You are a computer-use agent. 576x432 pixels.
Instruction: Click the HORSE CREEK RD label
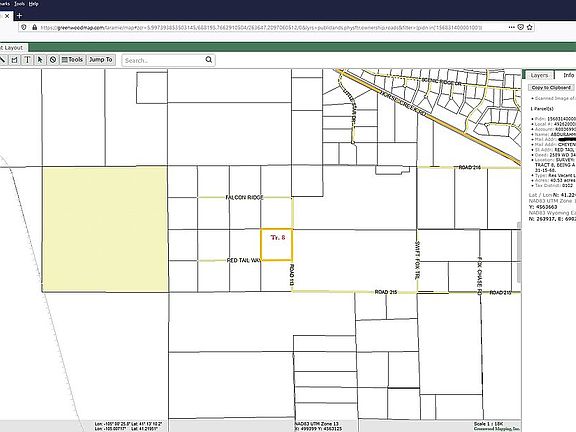click(x=403, y=104)
